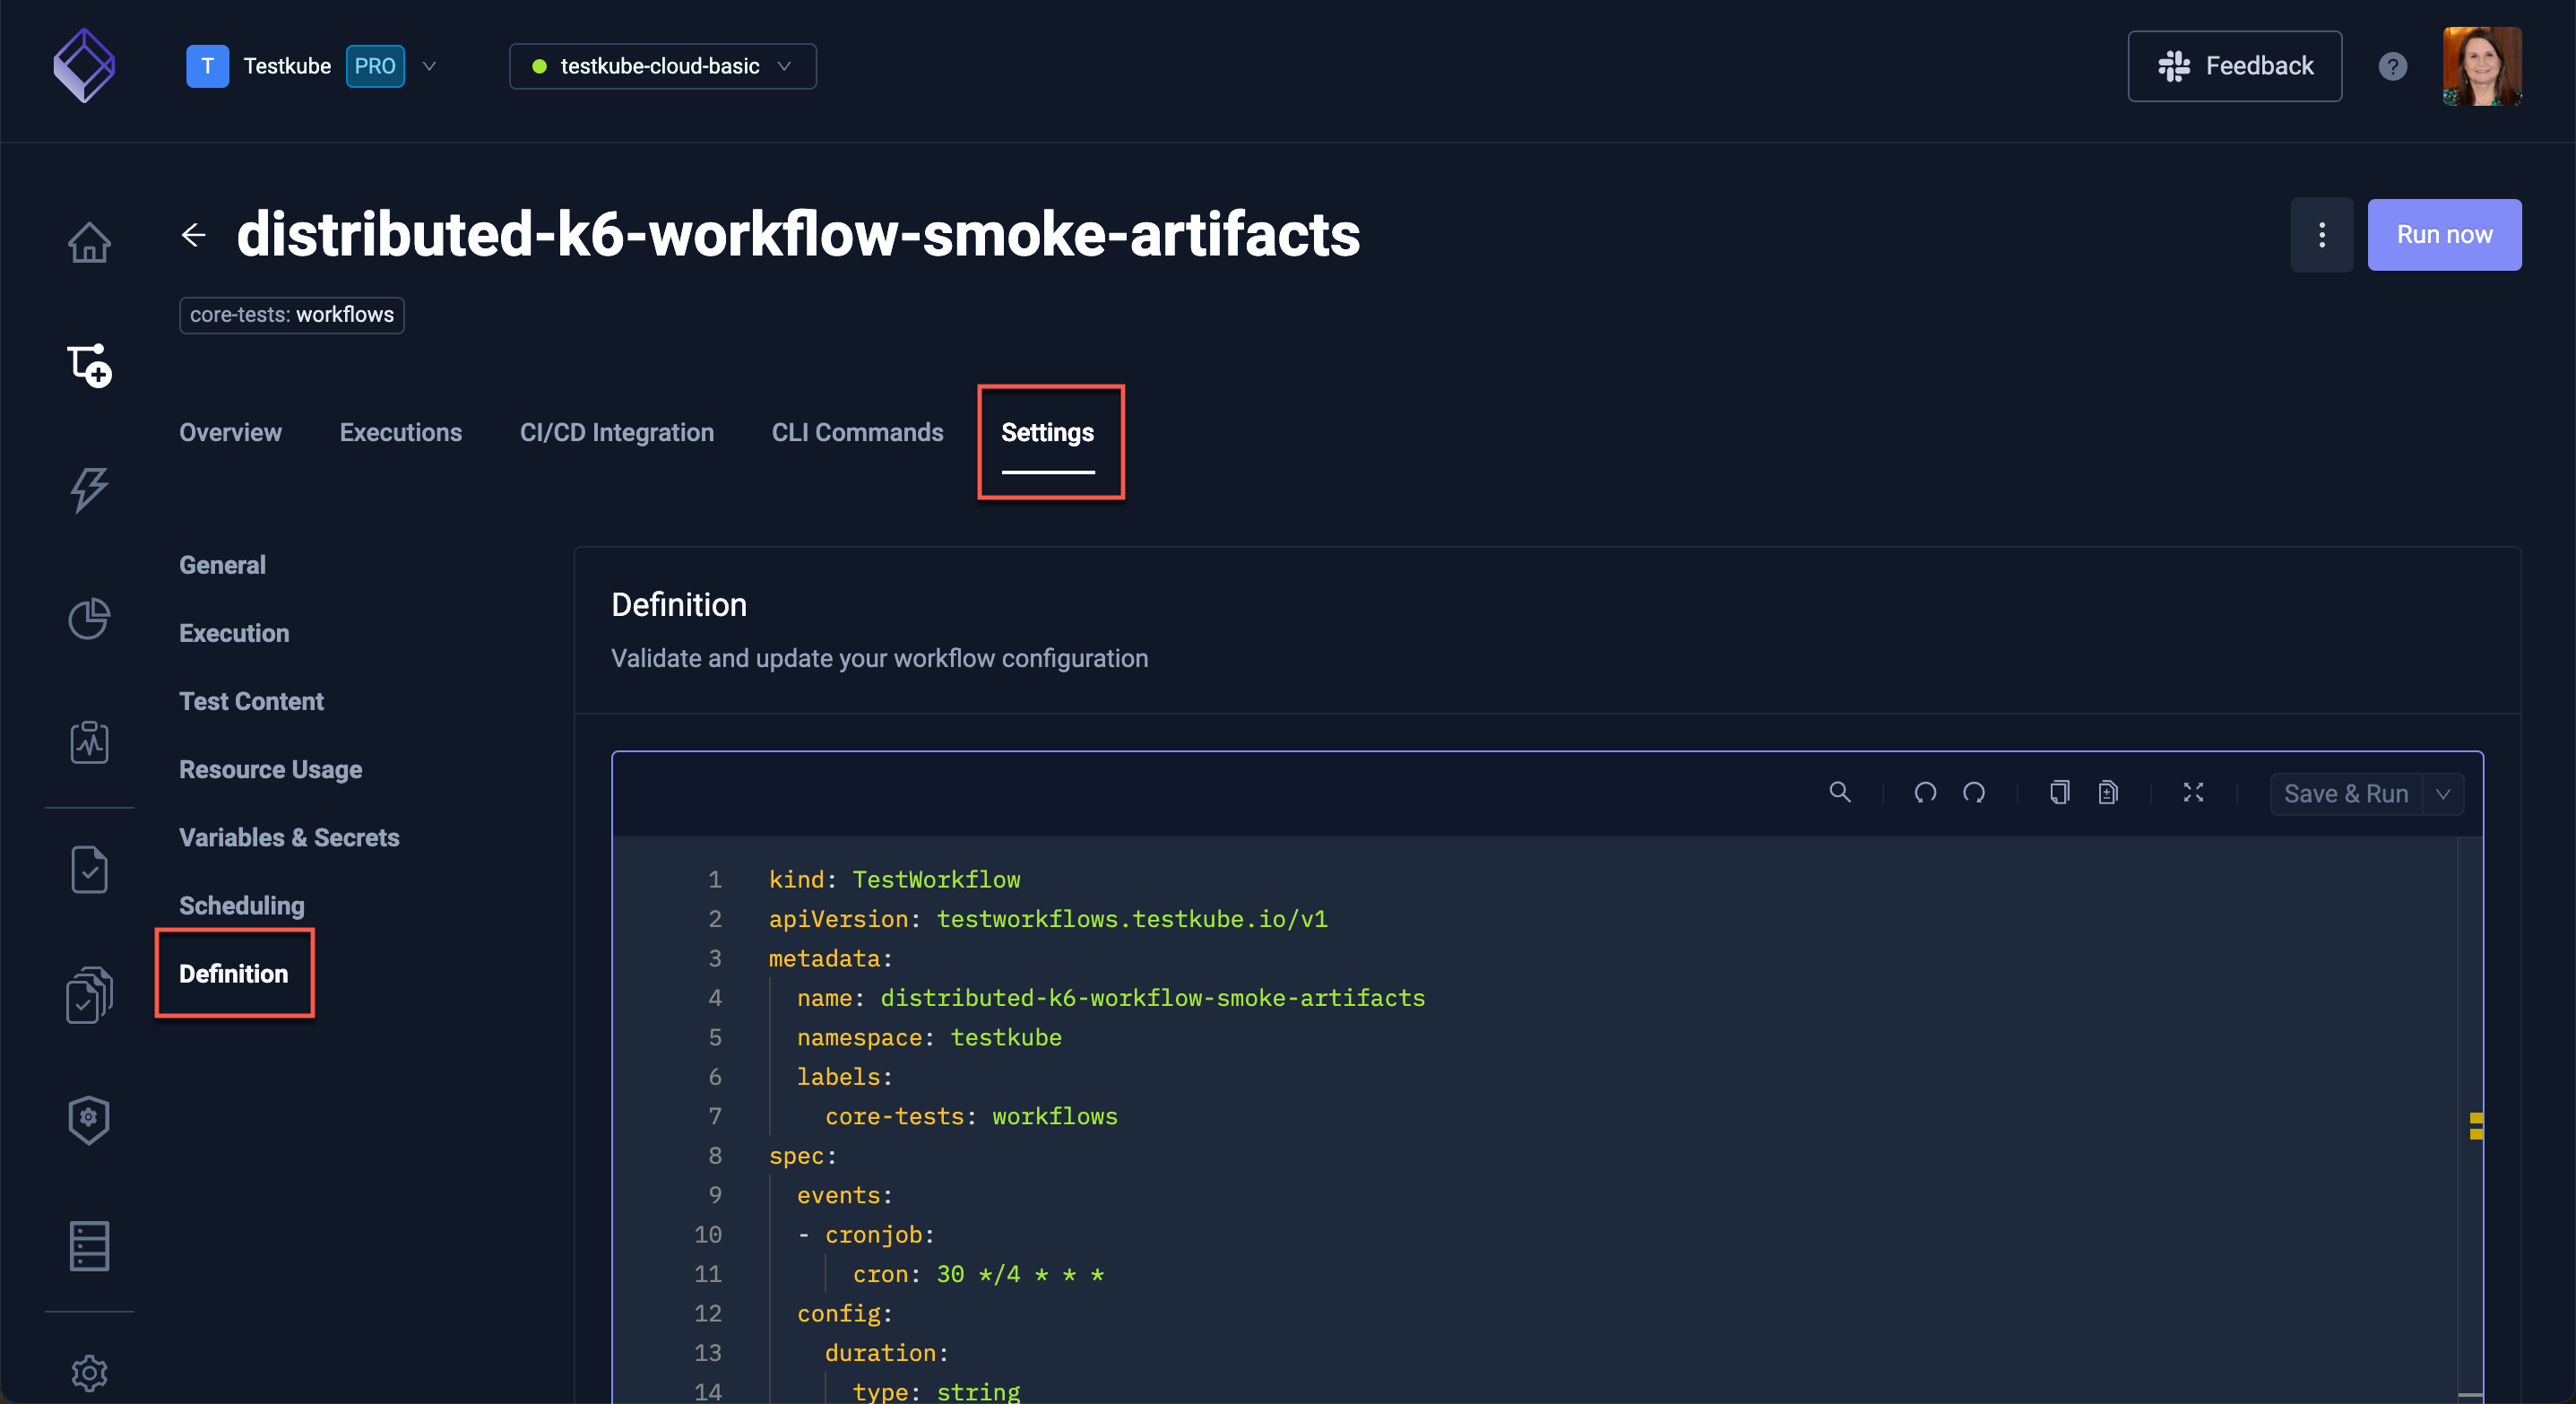The width and height of the screenshot is (2576, 1404).
Task: Open testkube-cloud-basic environment dropdown
Action: click(x=662, y=66)
